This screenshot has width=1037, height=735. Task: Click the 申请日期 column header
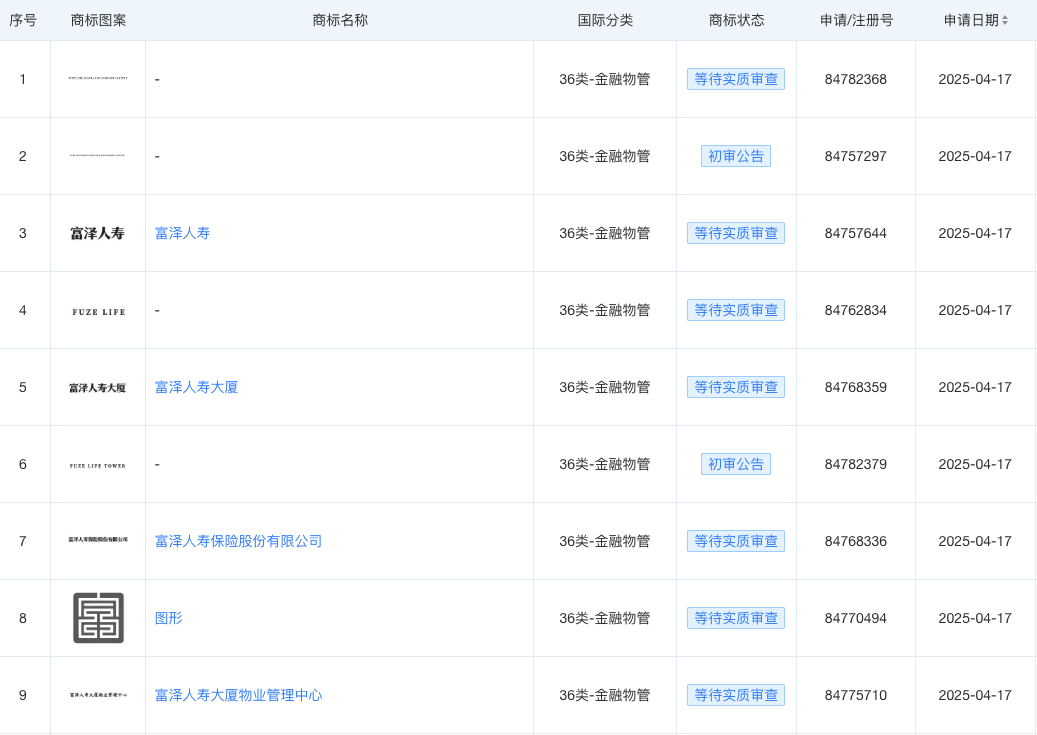point(970,20)
